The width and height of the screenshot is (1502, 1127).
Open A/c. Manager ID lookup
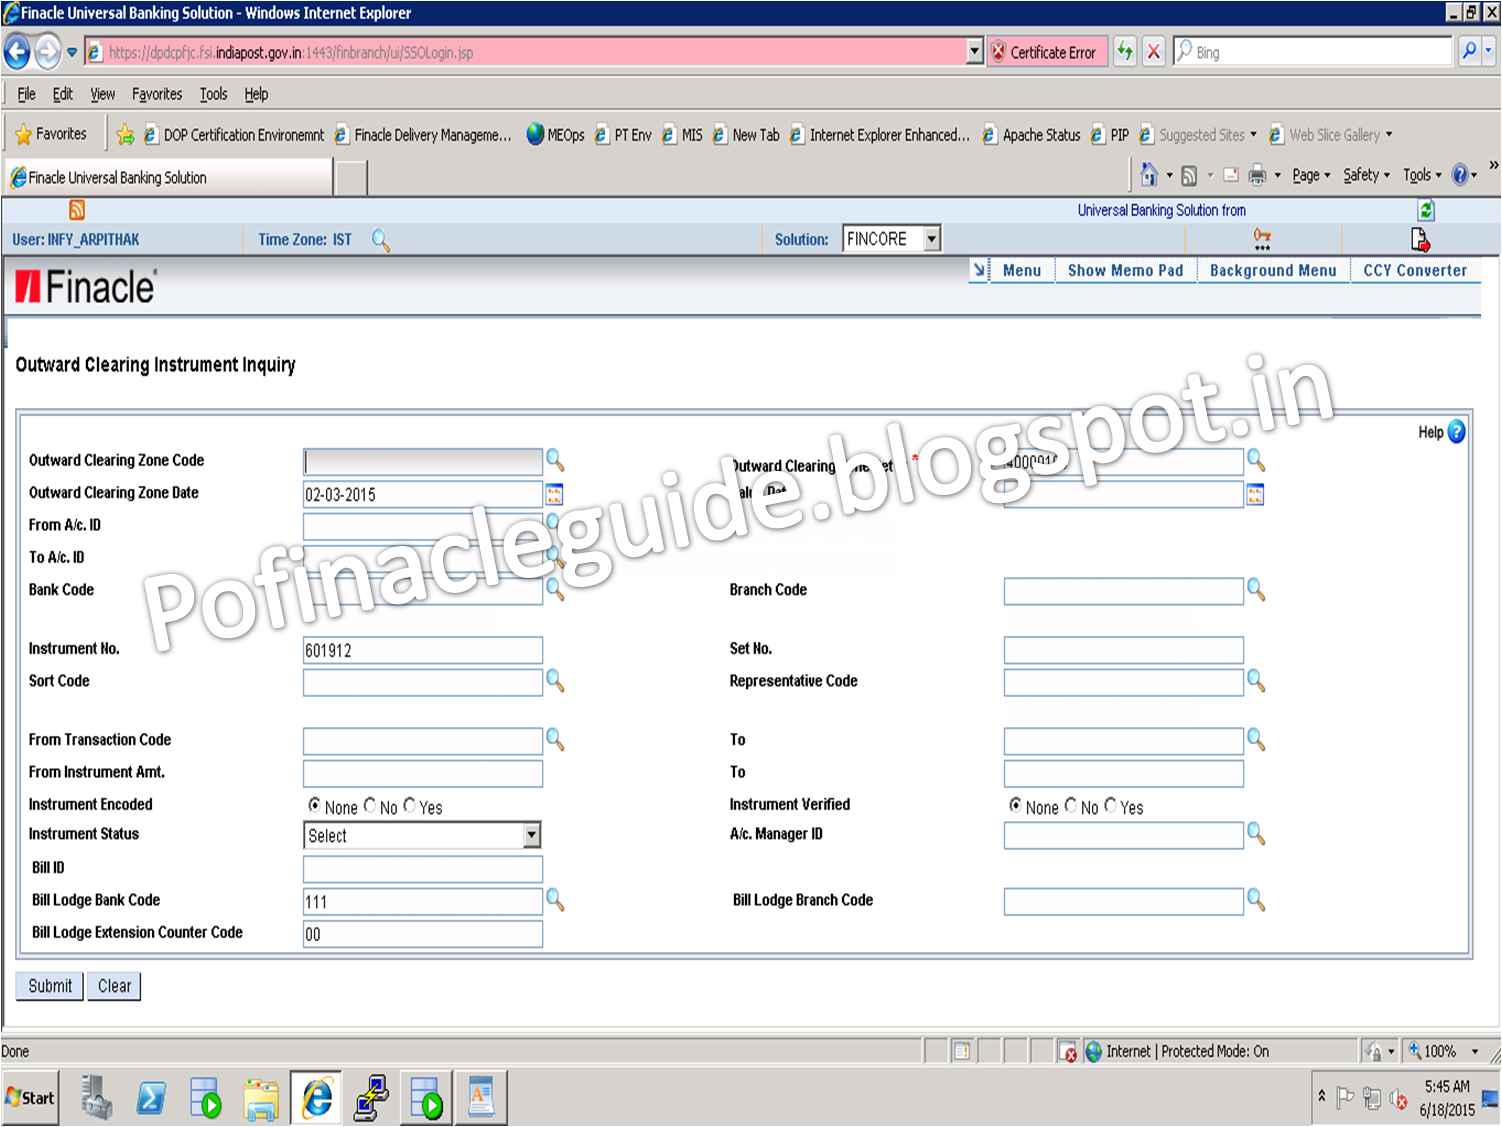(x=1256, y=834)
